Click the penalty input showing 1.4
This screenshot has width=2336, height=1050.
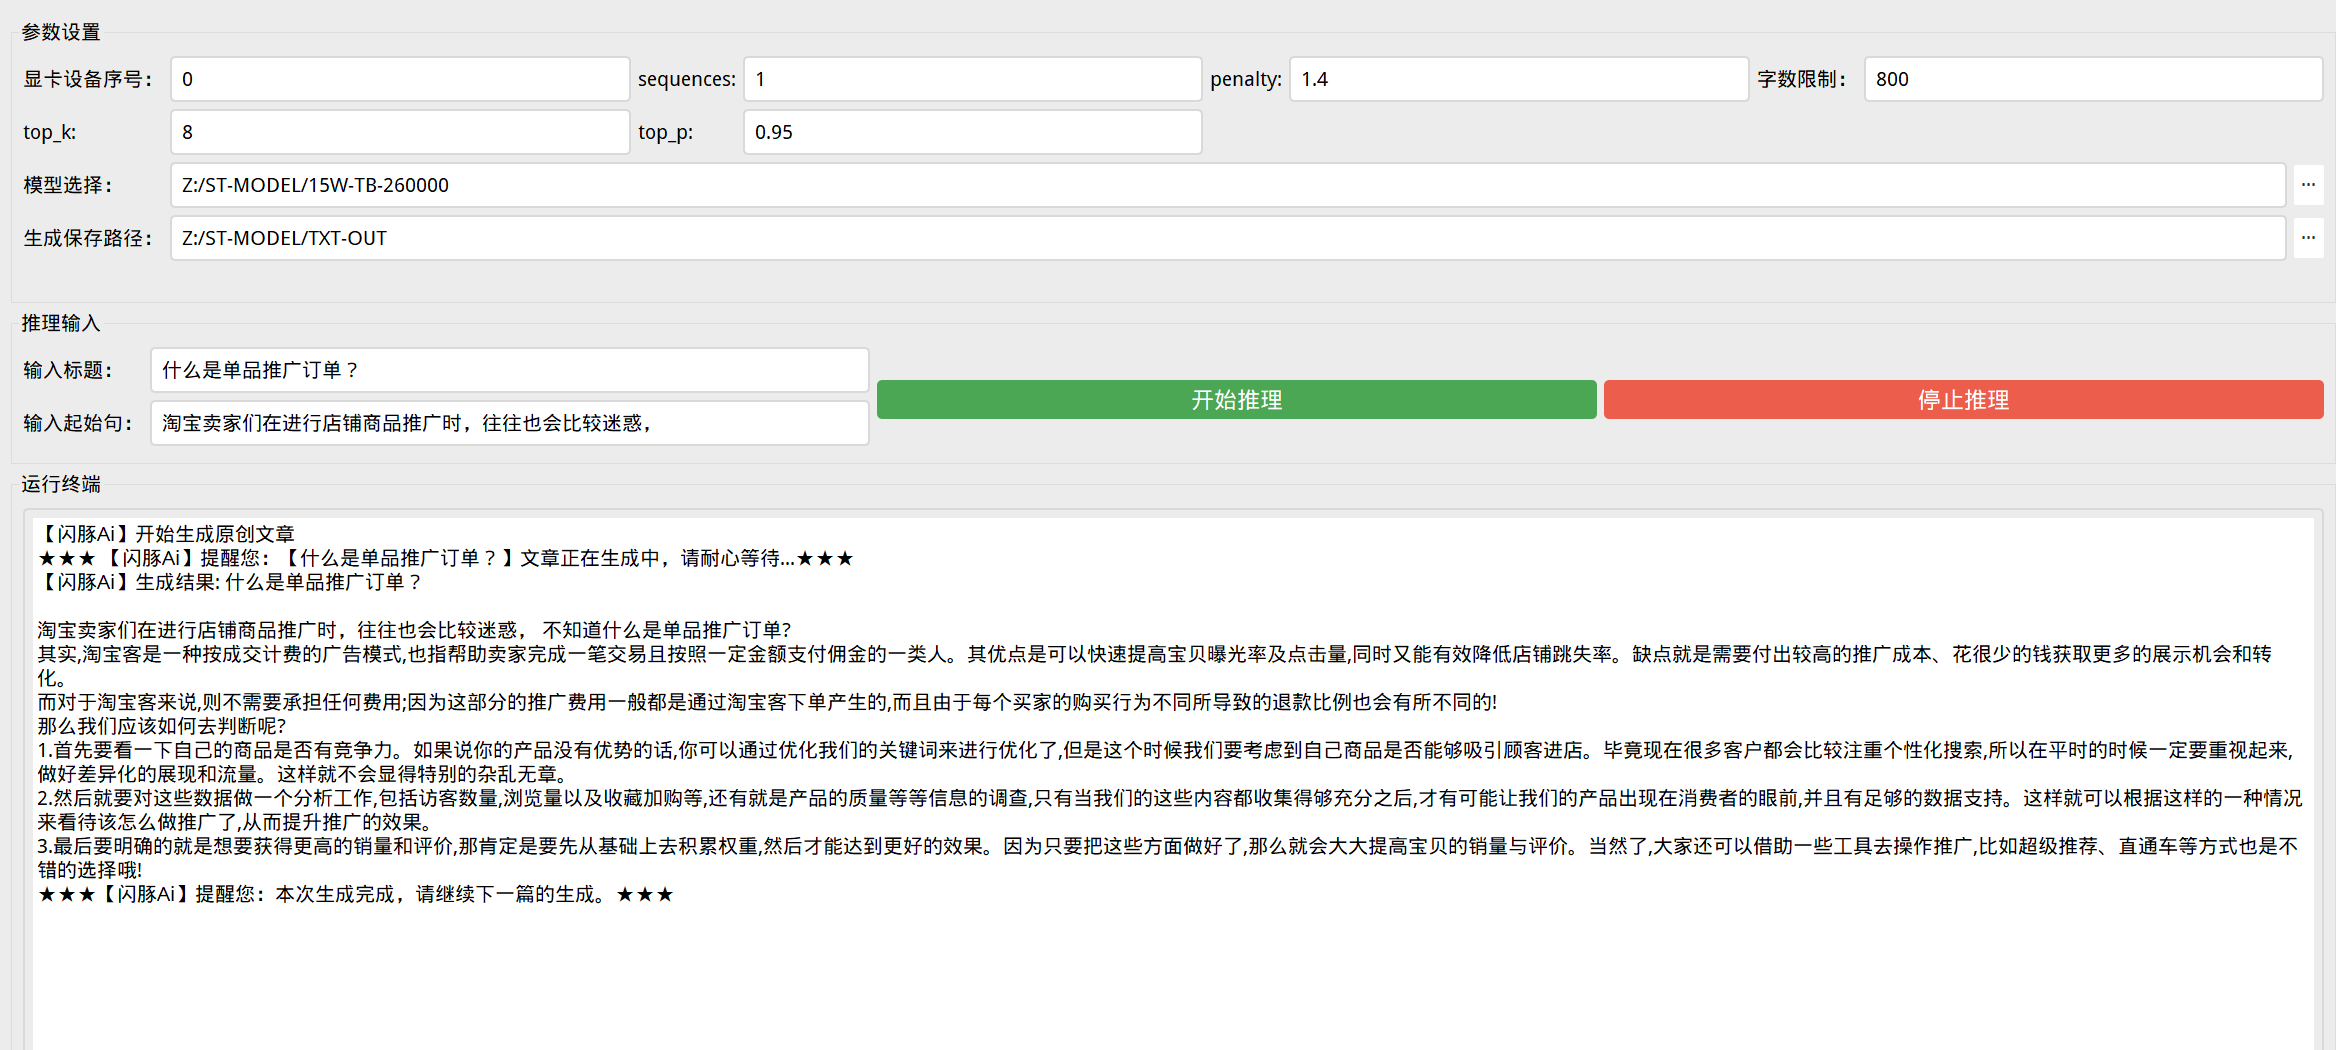point(1518,79)
